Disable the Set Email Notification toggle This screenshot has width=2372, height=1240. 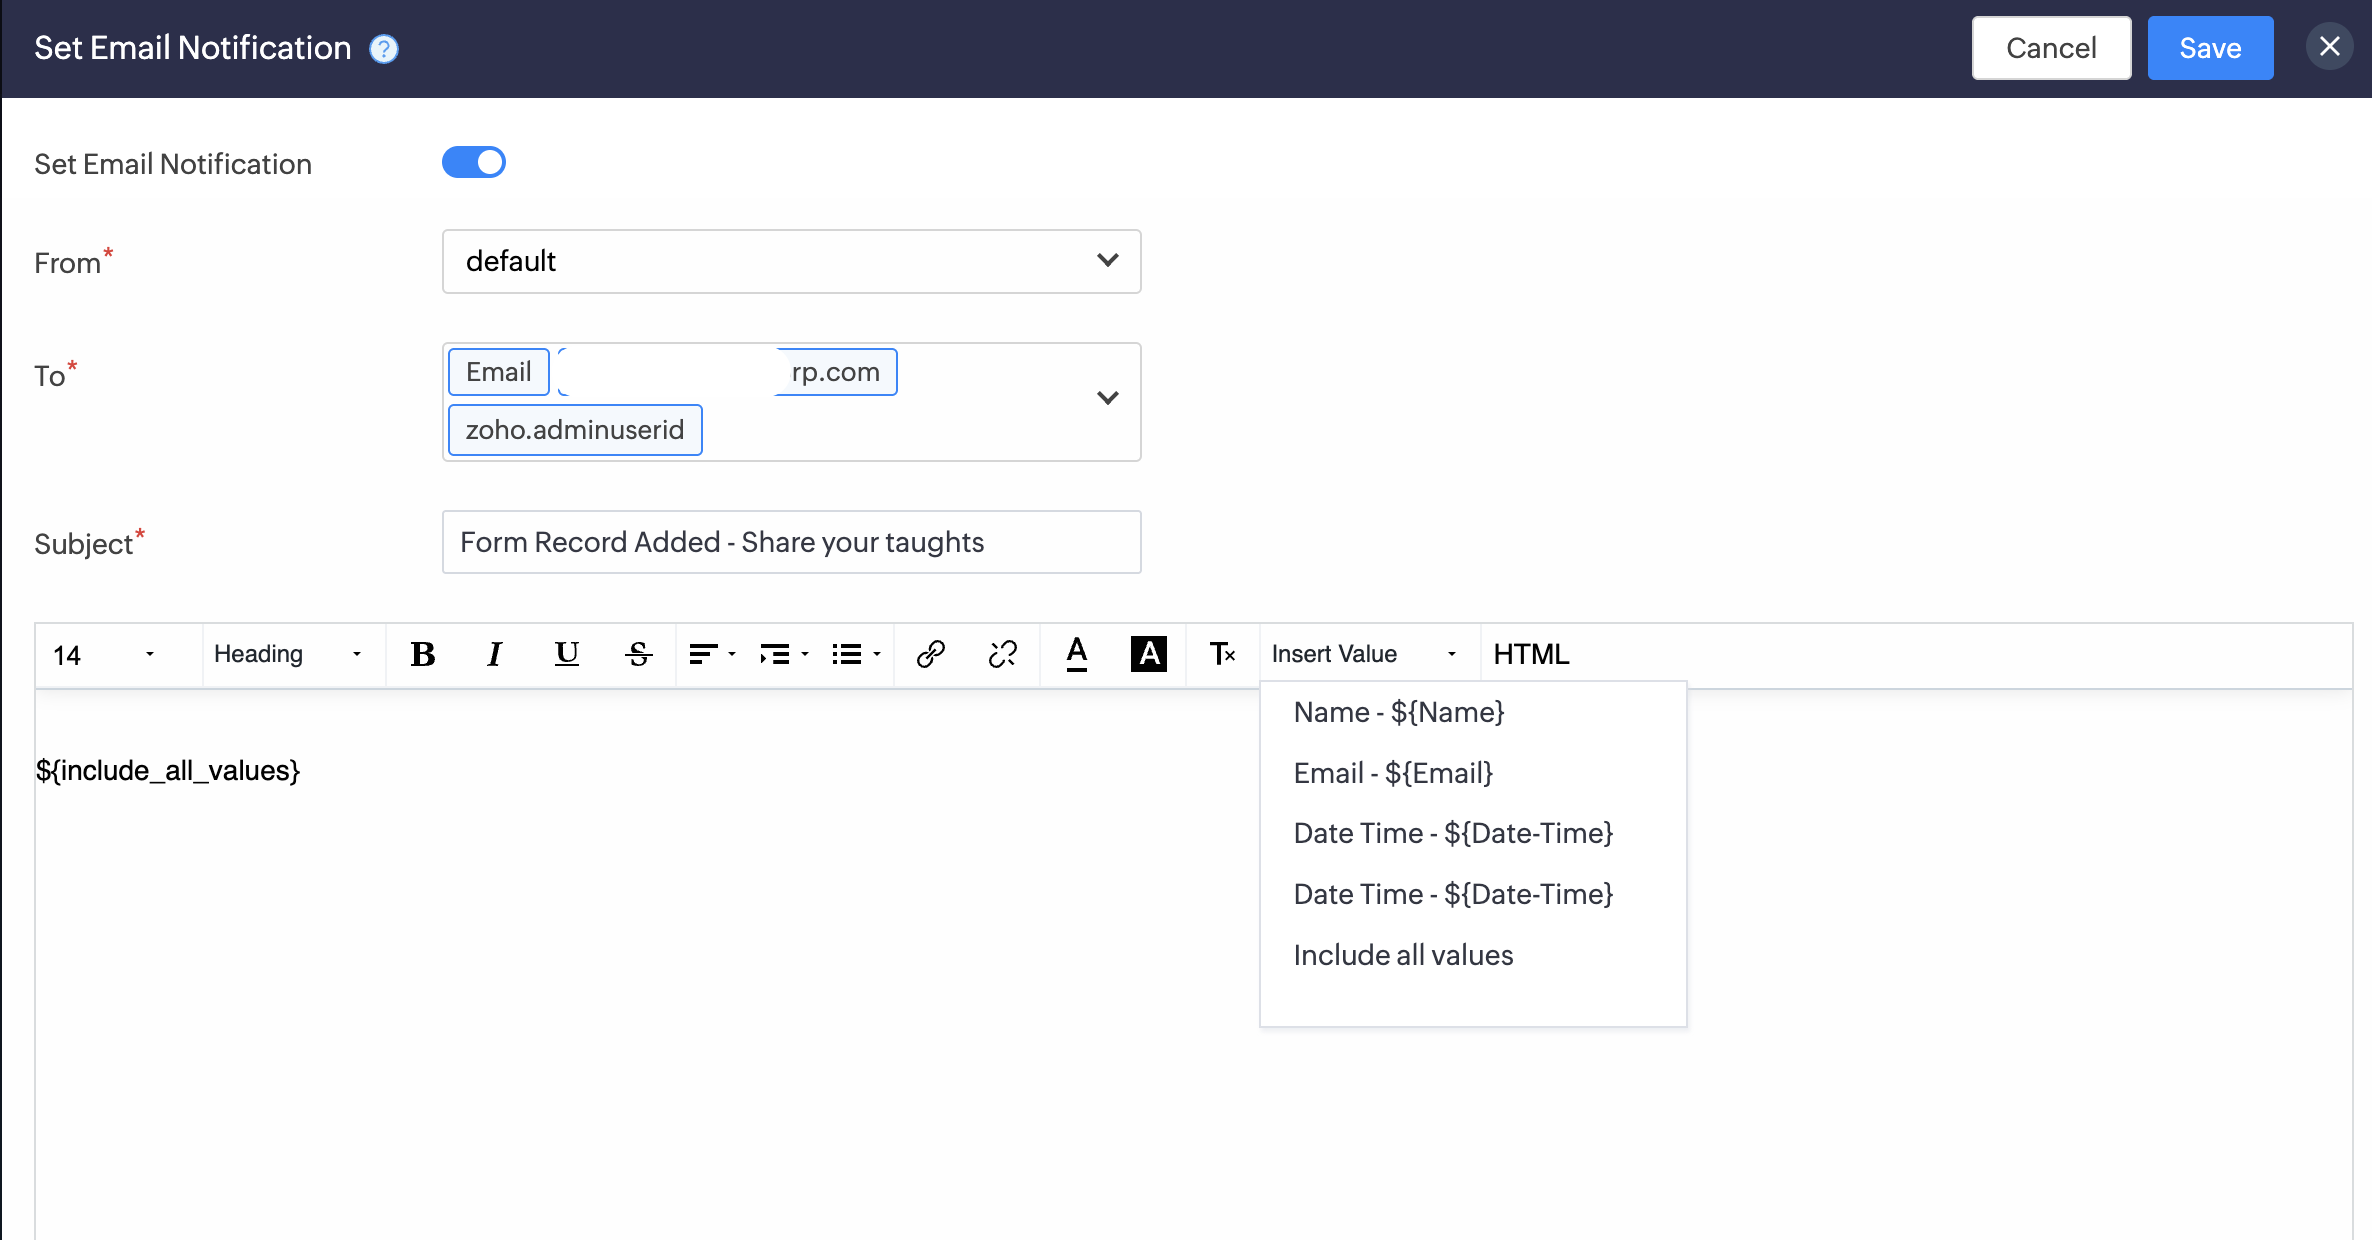point(474,162)
